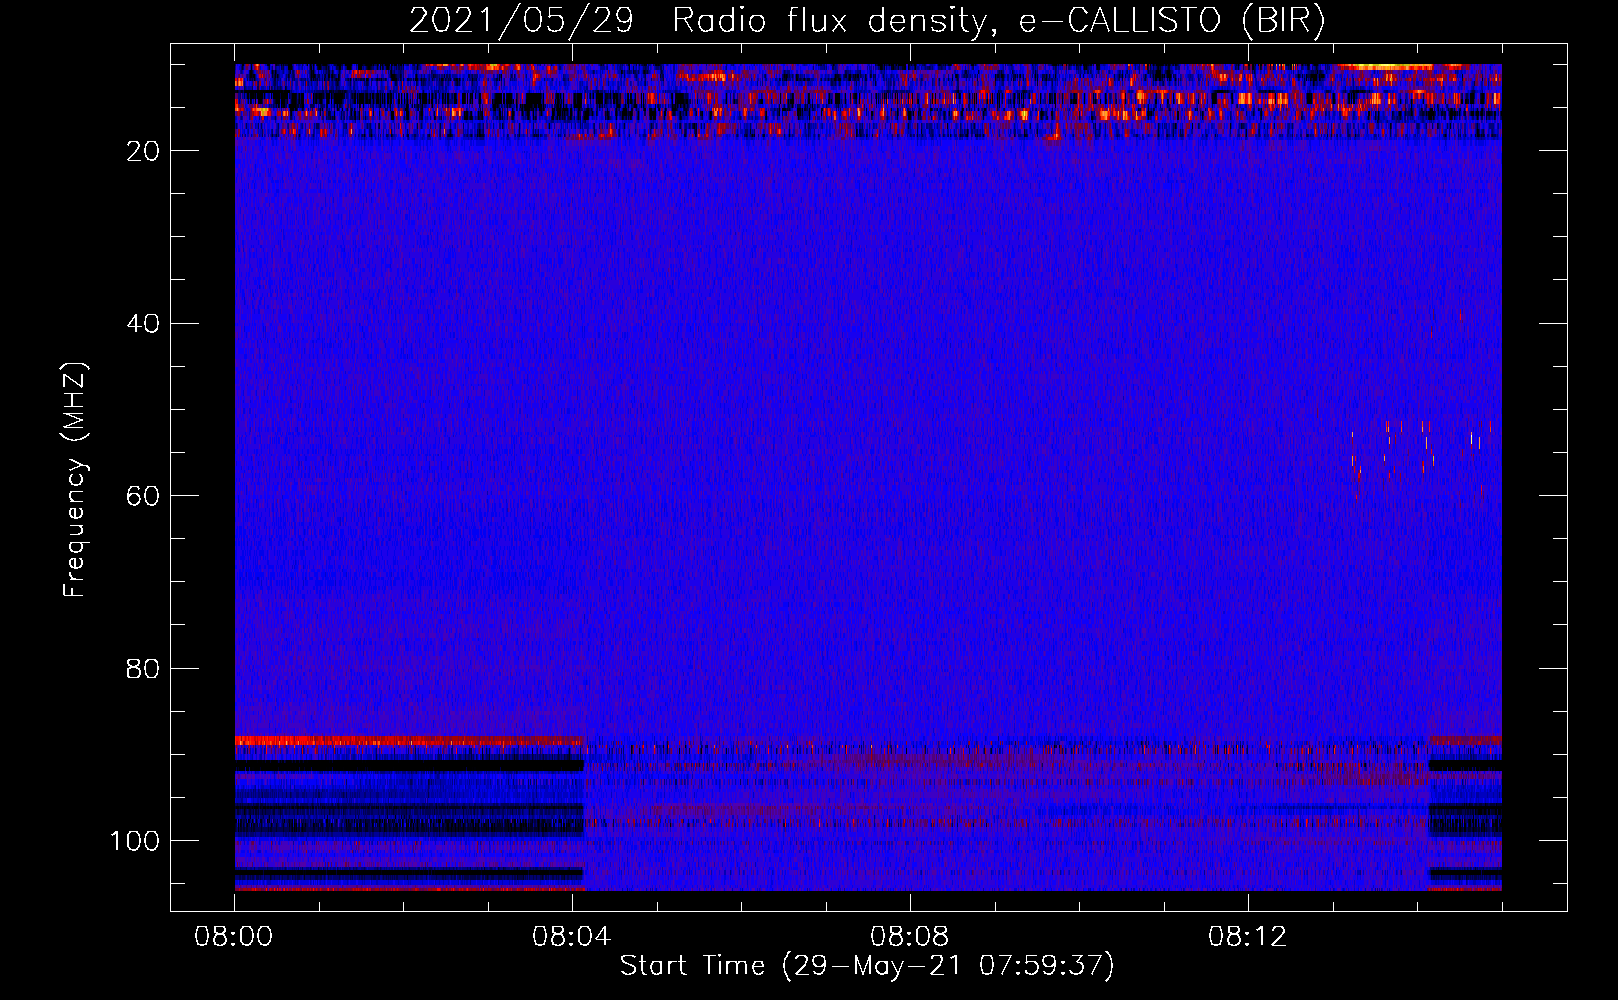Click the 20 frequency tick label
This screenshot has width=1618, height=1000.
pos(144,151)
